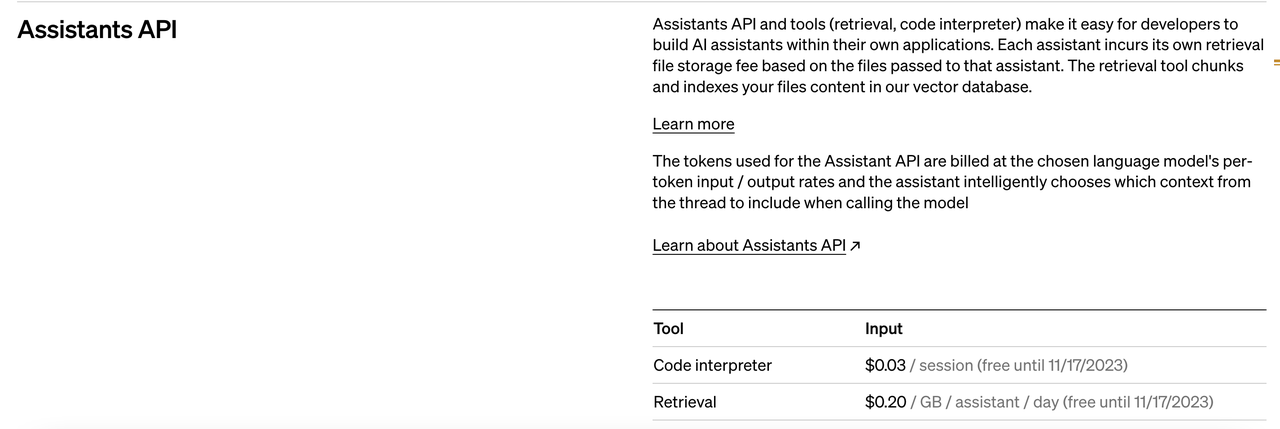This screenshot has width=1280, height=429.
Task: Click the orange marker at right edge
Action: (x=1276, y=63)
